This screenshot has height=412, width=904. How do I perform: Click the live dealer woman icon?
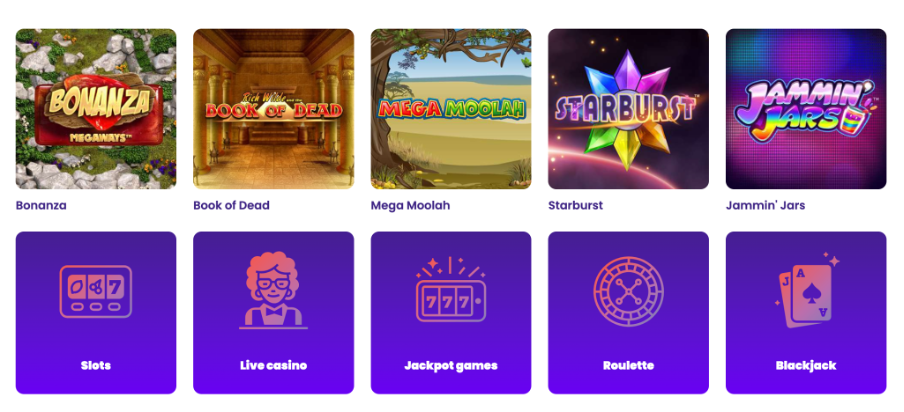273,290
